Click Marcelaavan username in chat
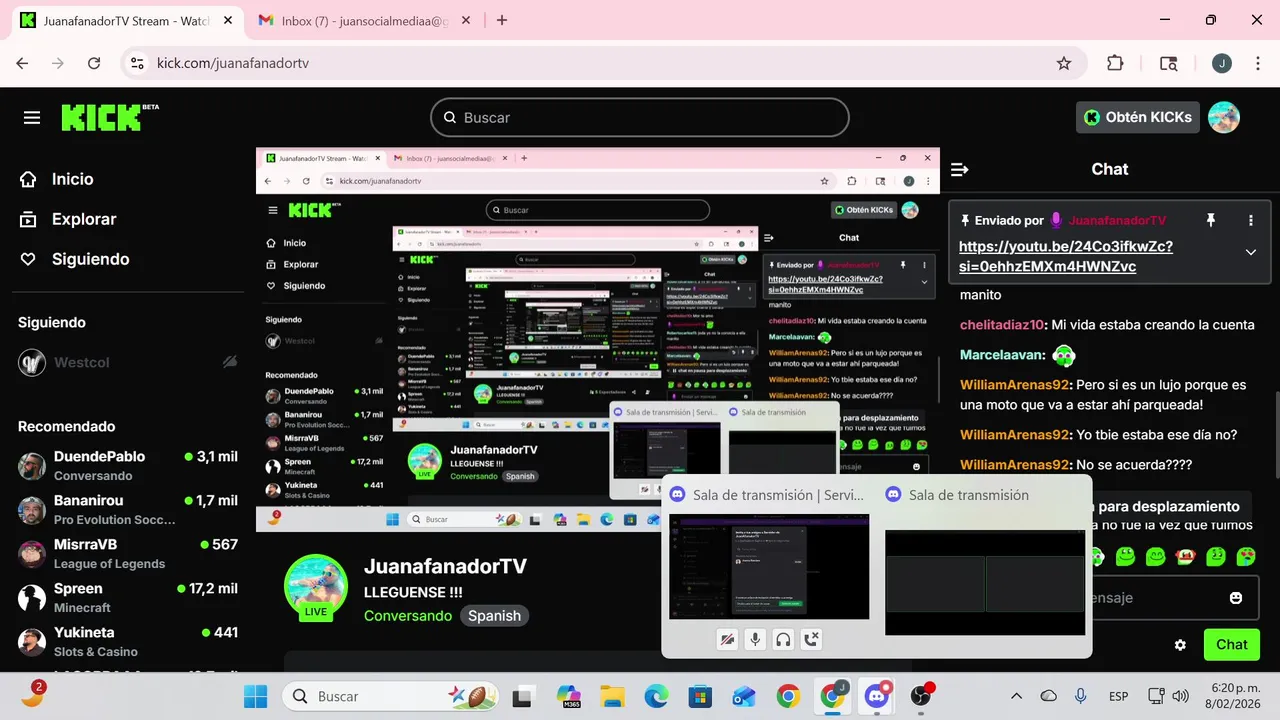 pyautogui.click(x=1002, y=355)
